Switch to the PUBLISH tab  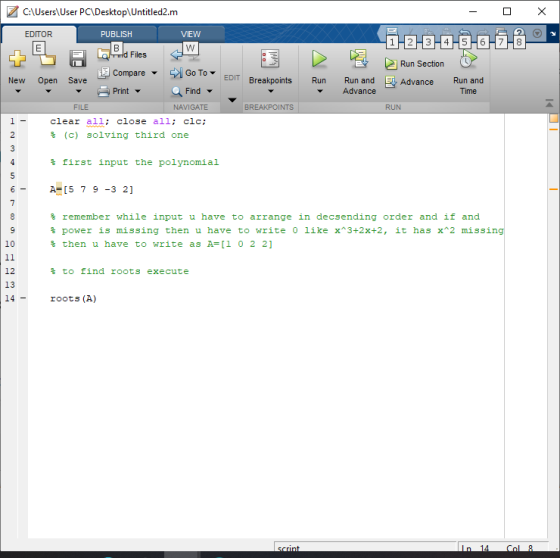[x=116, y=34]
